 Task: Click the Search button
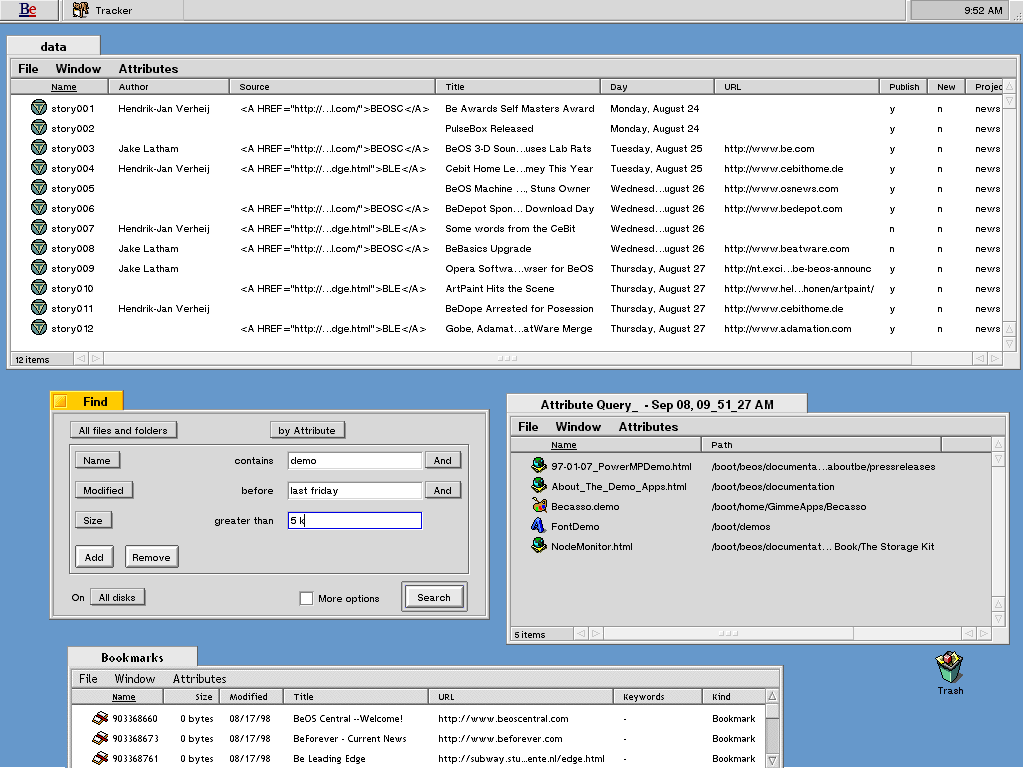click(x=434, y=597)
